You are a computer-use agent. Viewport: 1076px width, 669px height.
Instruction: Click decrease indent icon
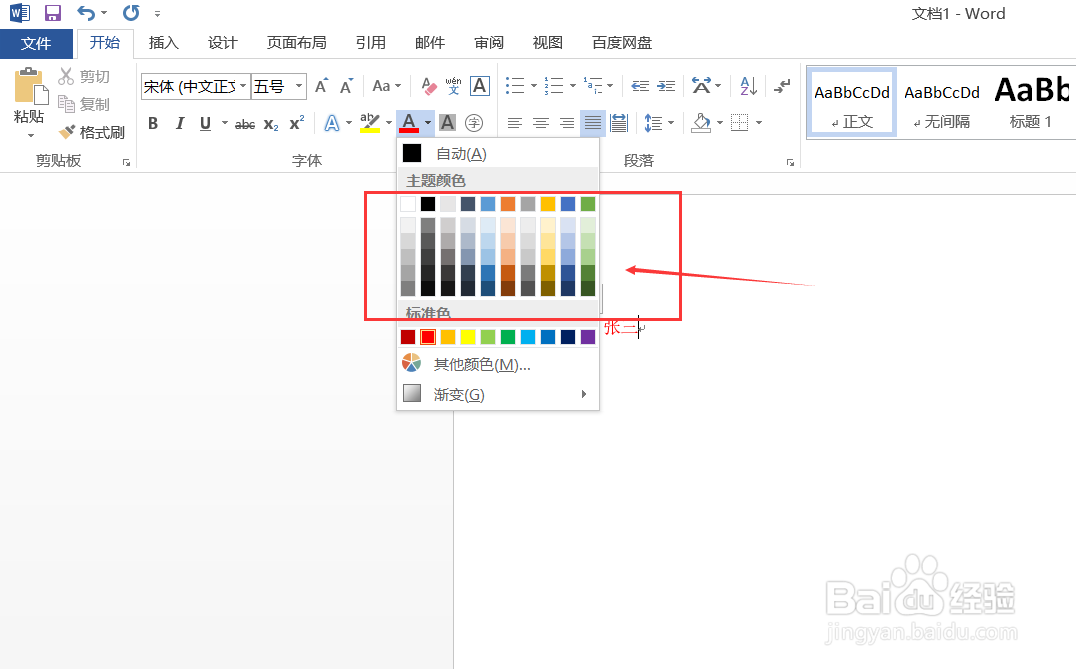[x=640, y=86]
